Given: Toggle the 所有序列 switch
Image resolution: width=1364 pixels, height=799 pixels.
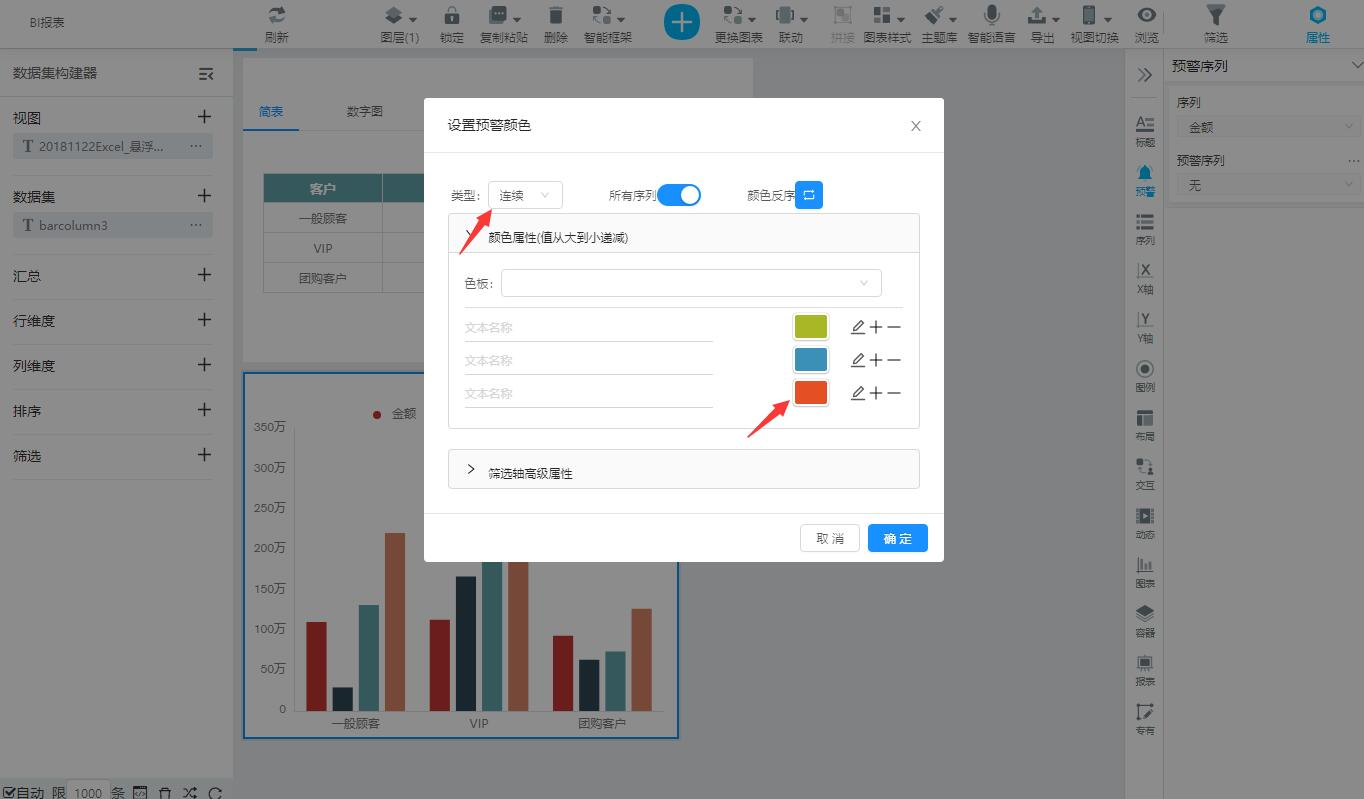Looking at the screenshot, I should click(679, 195).
